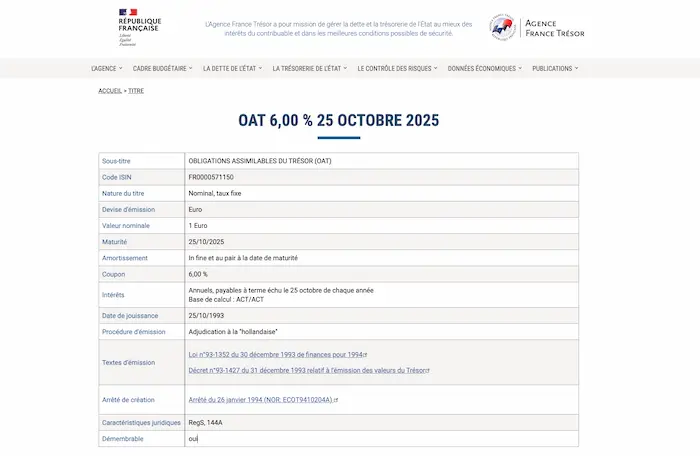Expand chevron next to LA TRÉSORERIE DE L'ÉTAT
The width and height of the screenshot is (700, 456).
[345, 68]
